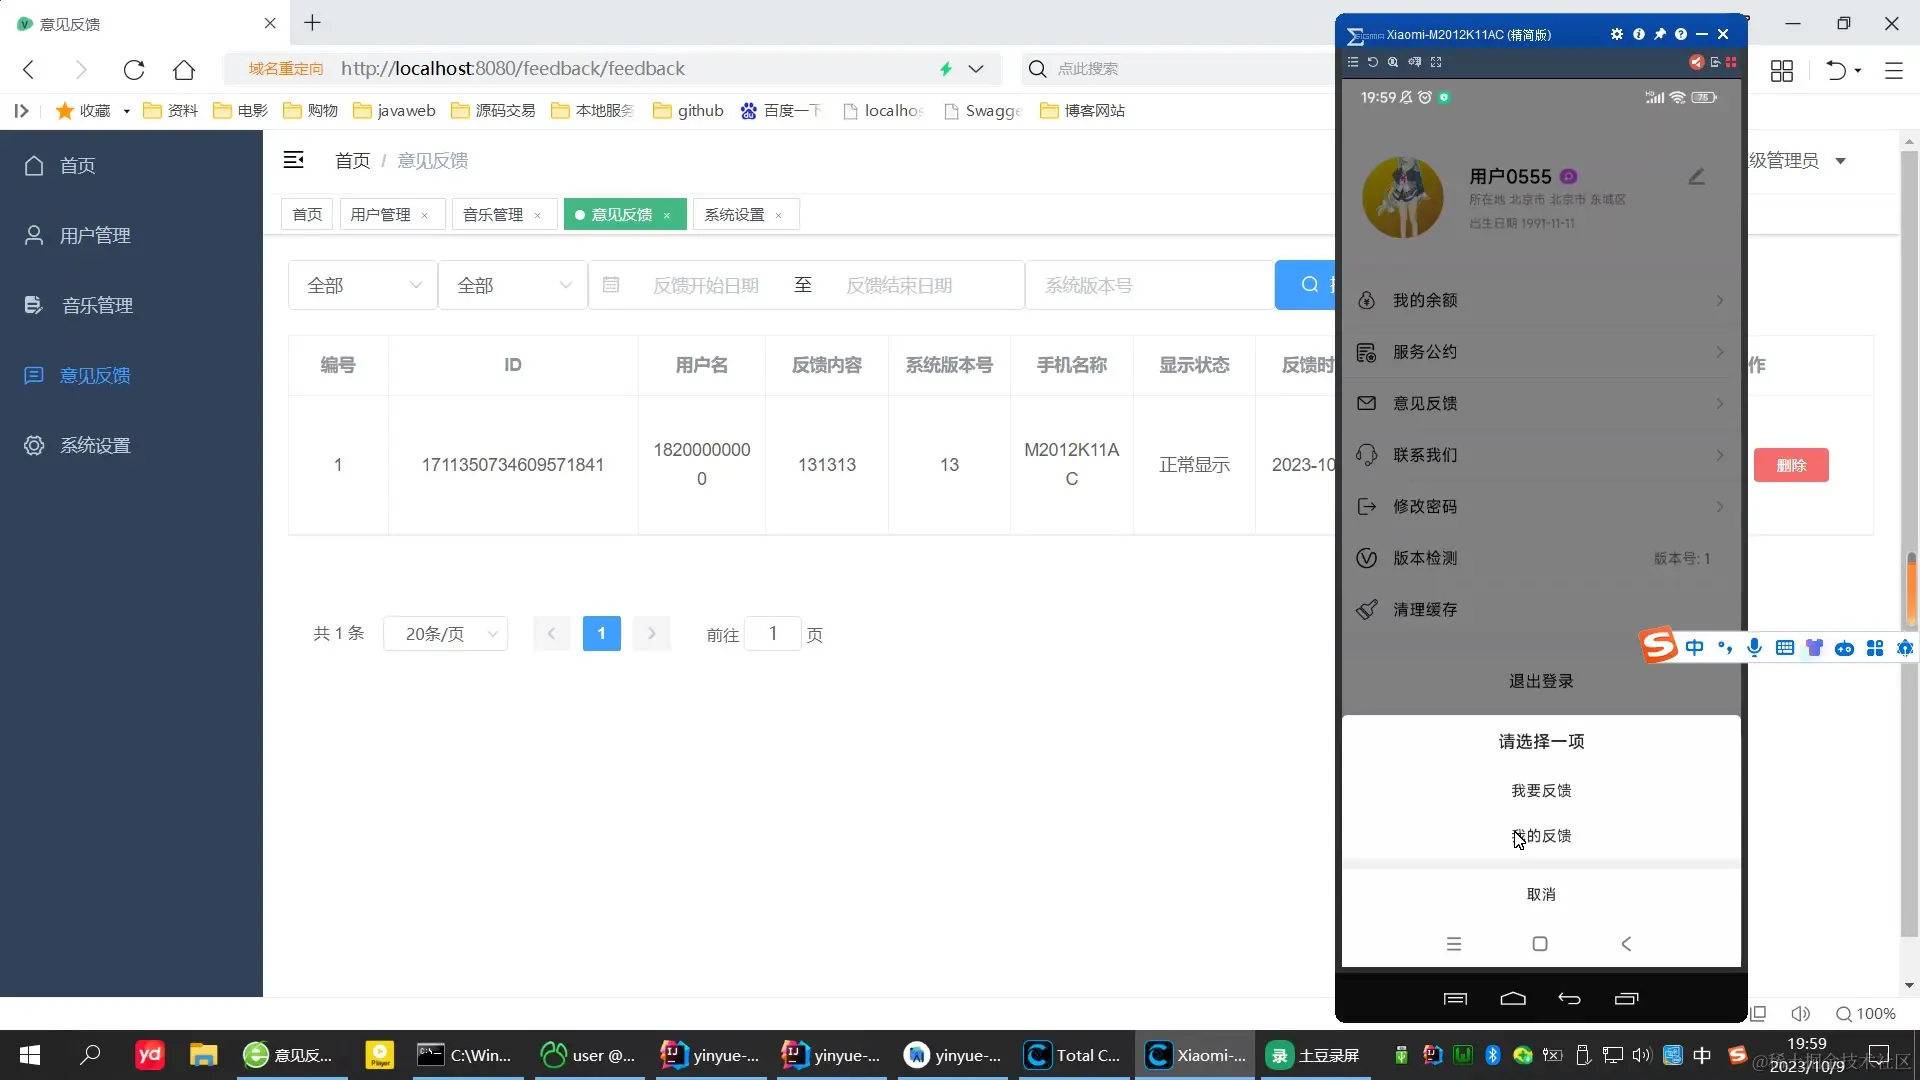Screen dimensions: 1920x1080
Task: Expand the 20条/页 page size dropdown
Action: 446,634
